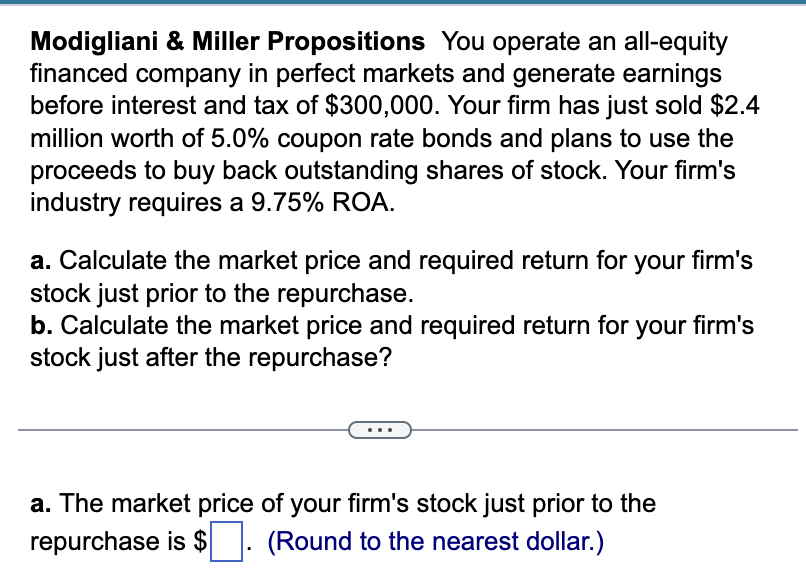806x586 pixels.
Task: Click the horizontal divider line right of ellipsis
Action: point(604,430)
